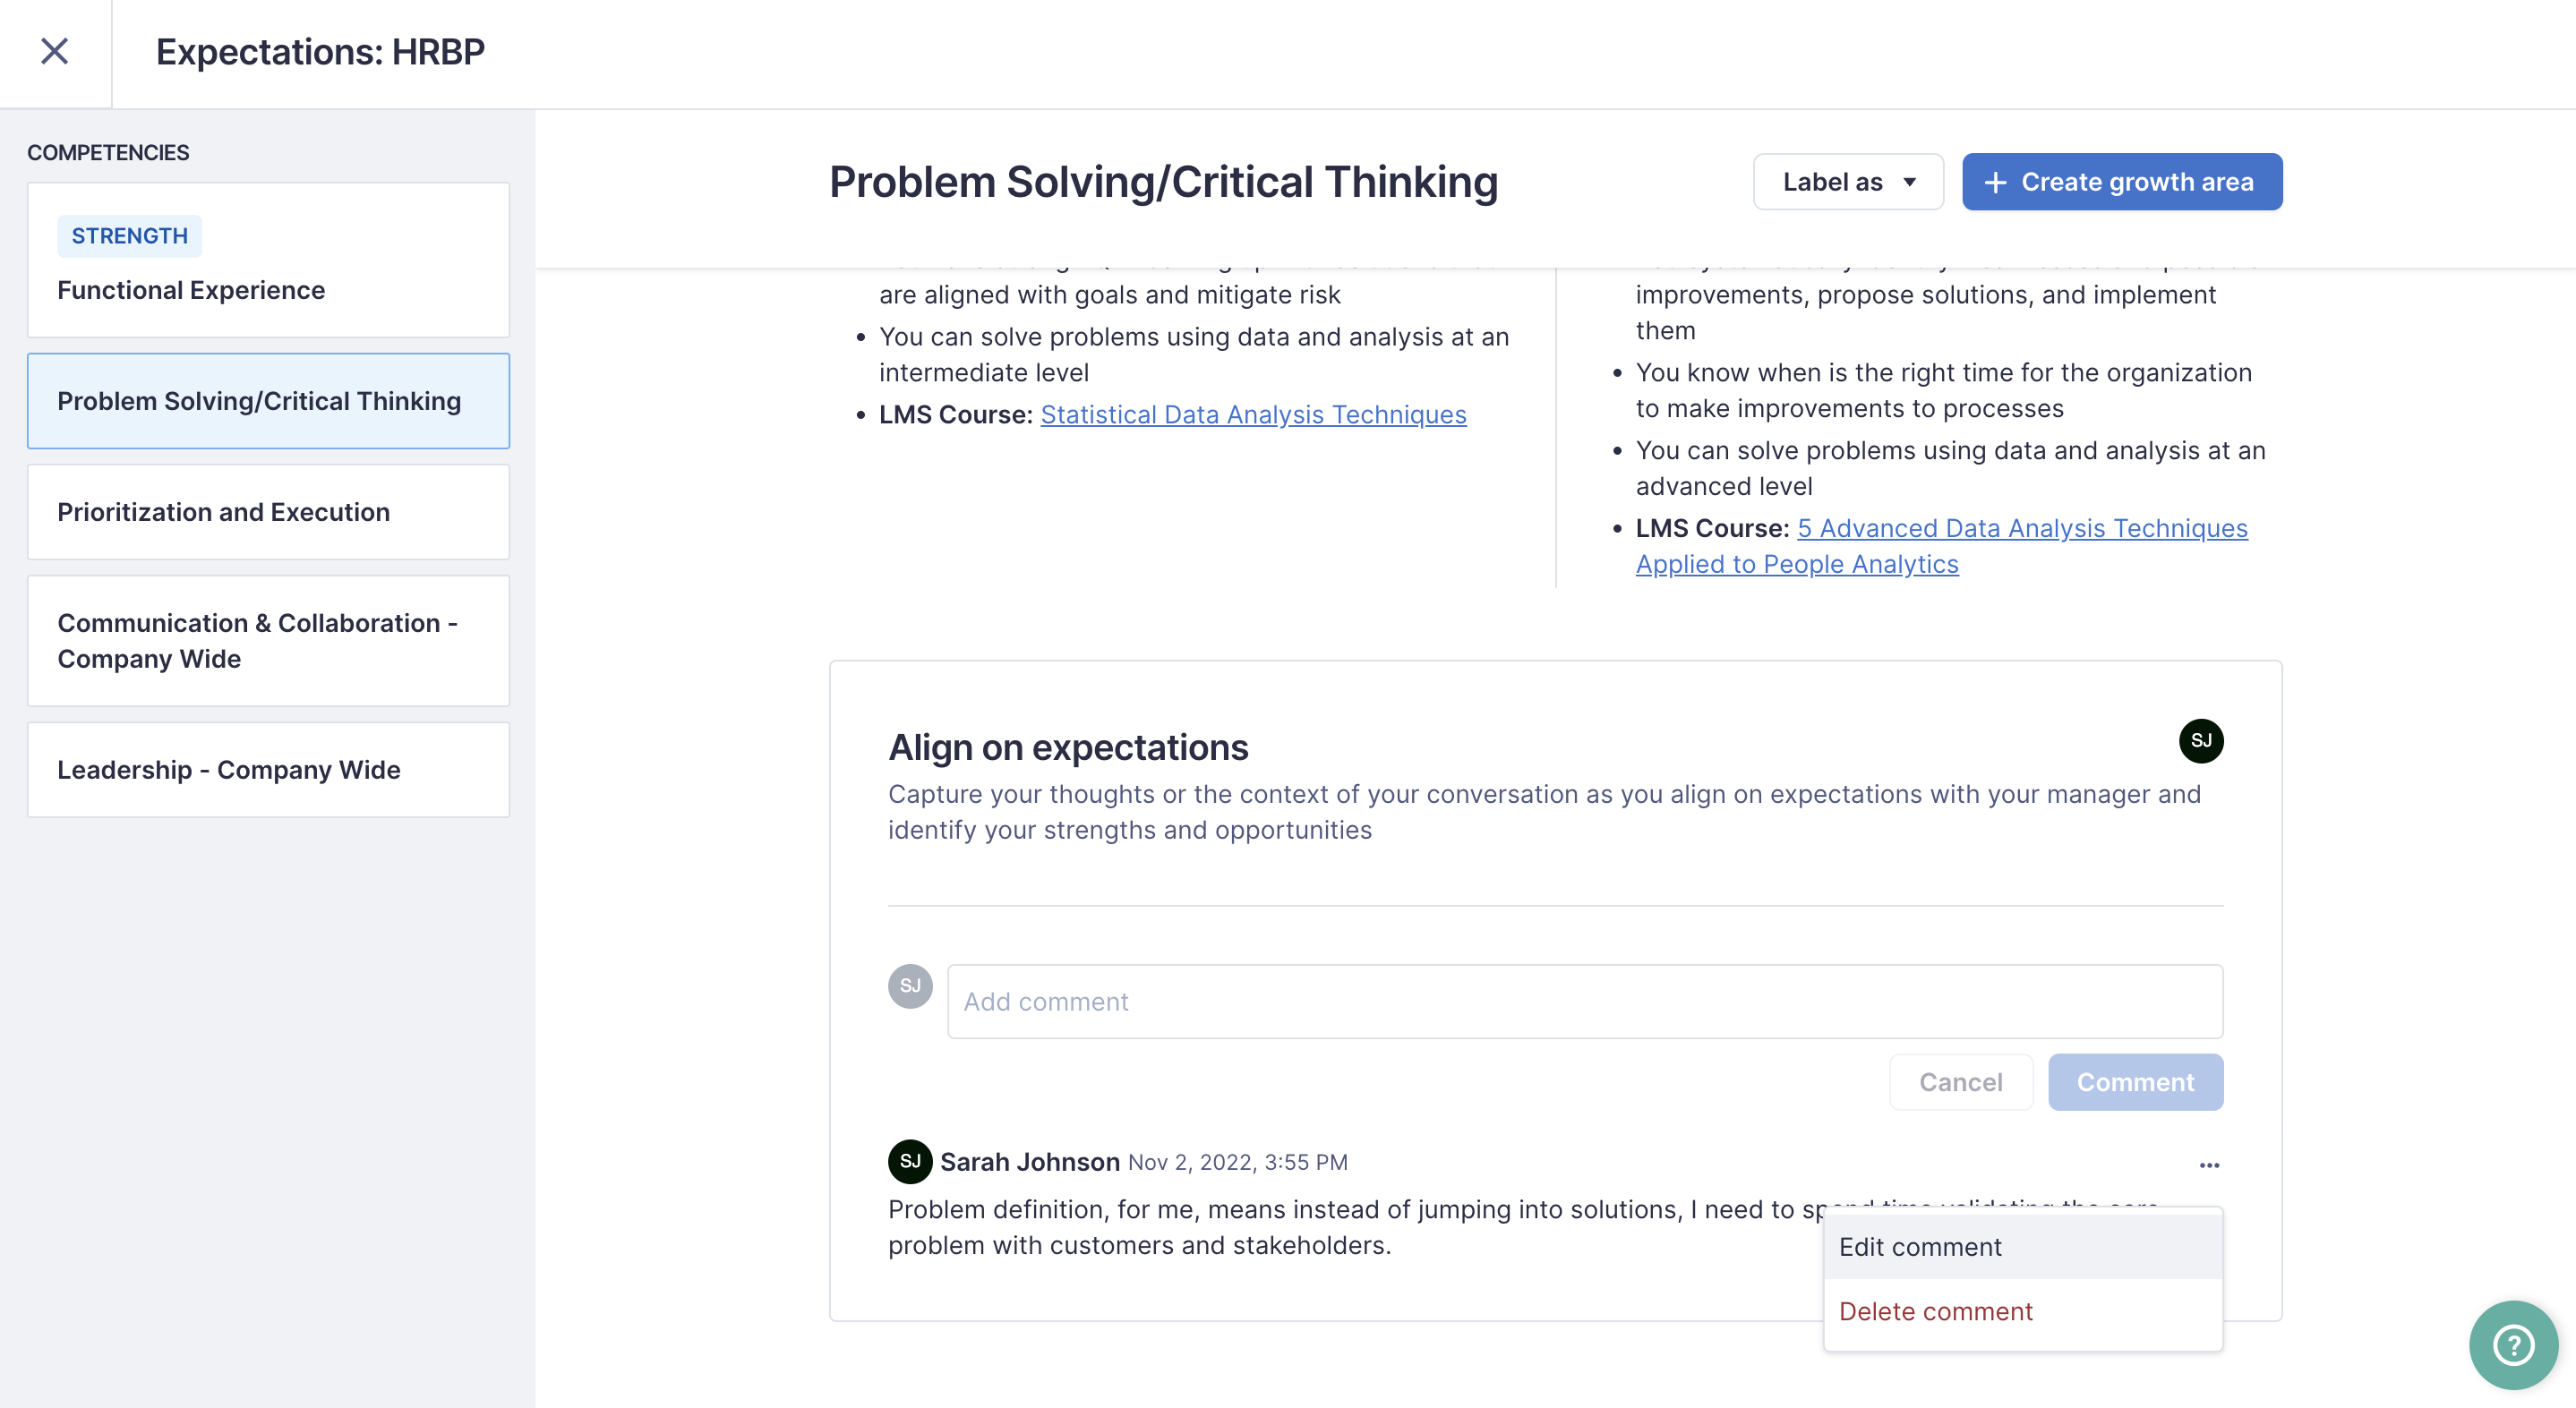Image resolution: width=2576 pixels, height=1408 pixels.
Task: Open Functional Experience competency
Action: click(268, 260)
